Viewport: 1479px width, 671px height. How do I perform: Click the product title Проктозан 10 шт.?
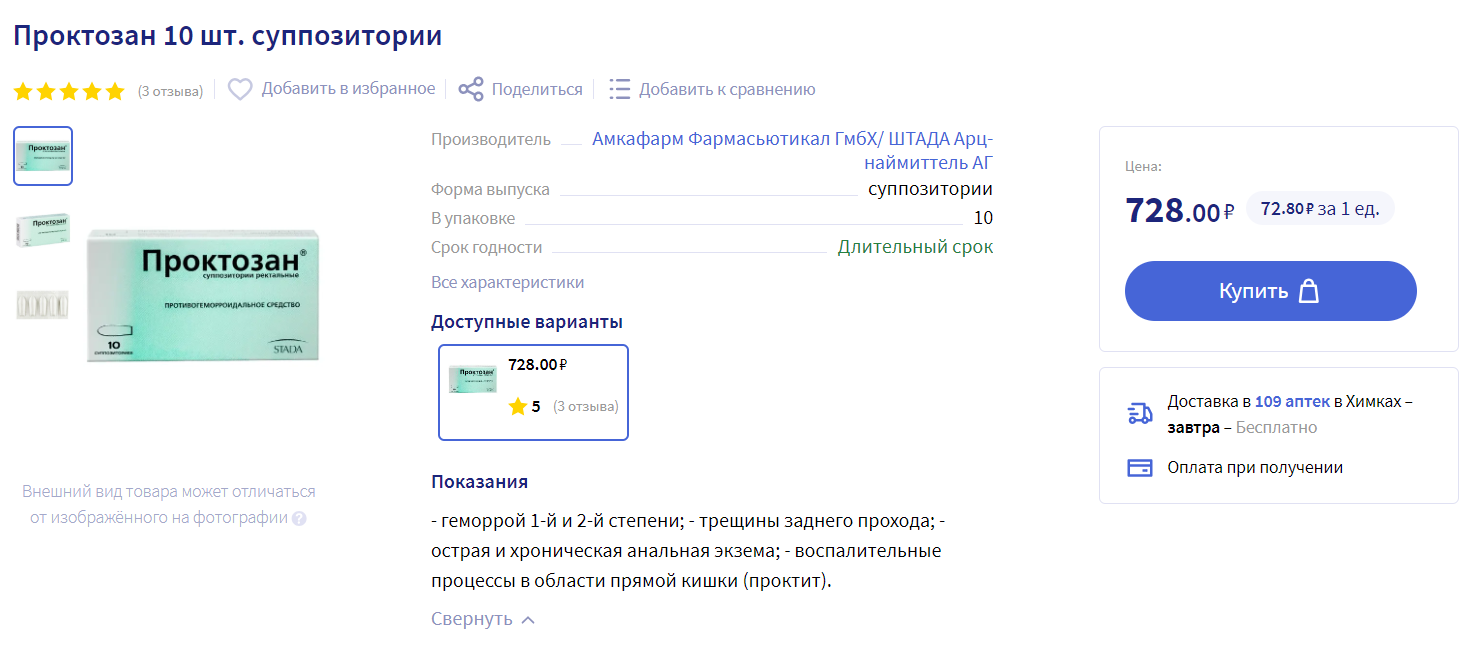(228, 36)
